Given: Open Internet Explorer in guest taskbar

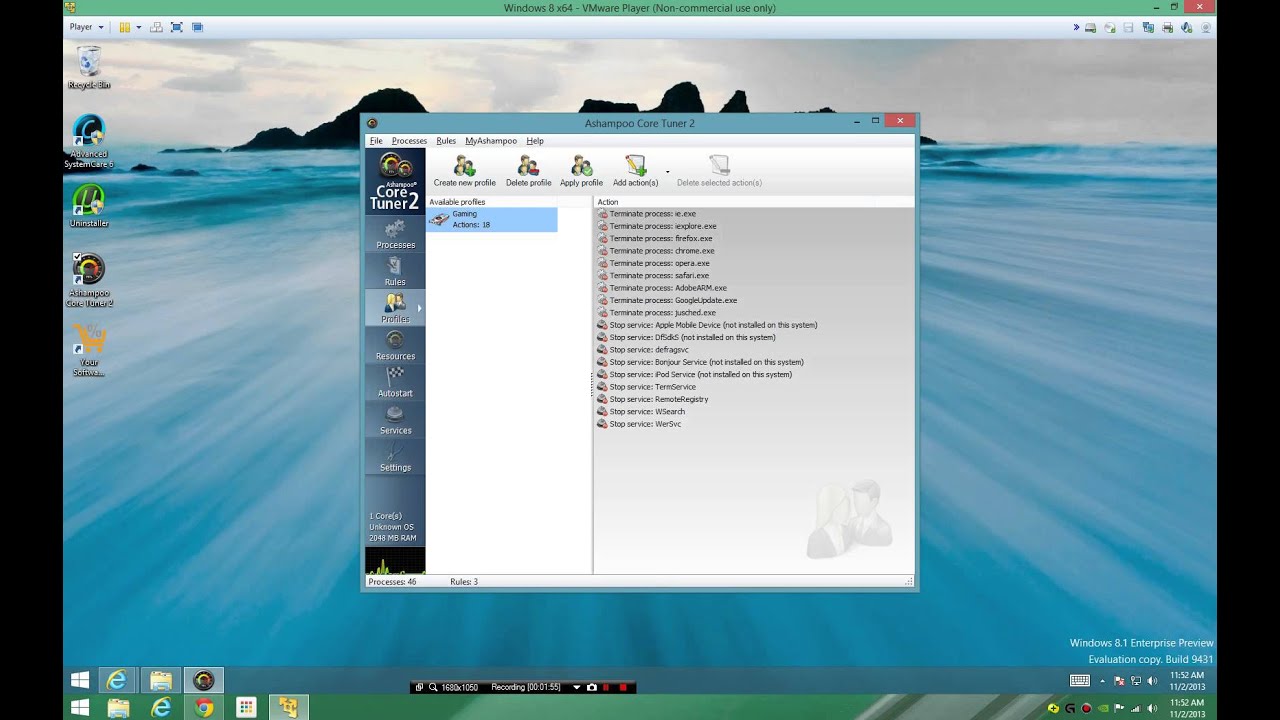Looking at the screenshot, I should point(117,680).
